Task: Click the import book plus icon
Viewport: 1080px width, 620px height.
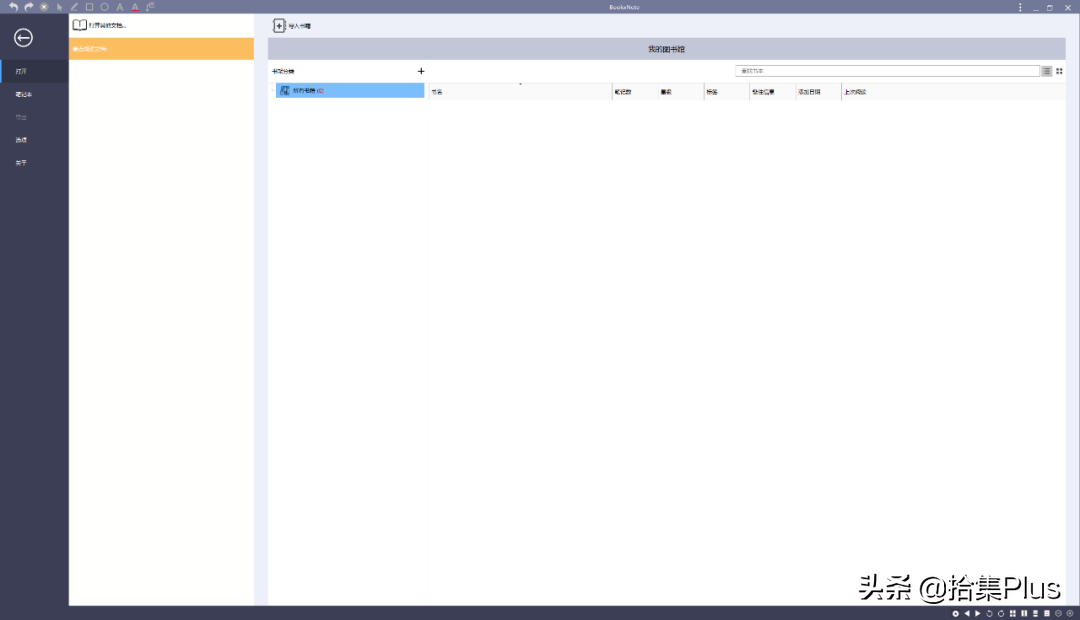Action: pyautogui.click(x=279, y=25)
